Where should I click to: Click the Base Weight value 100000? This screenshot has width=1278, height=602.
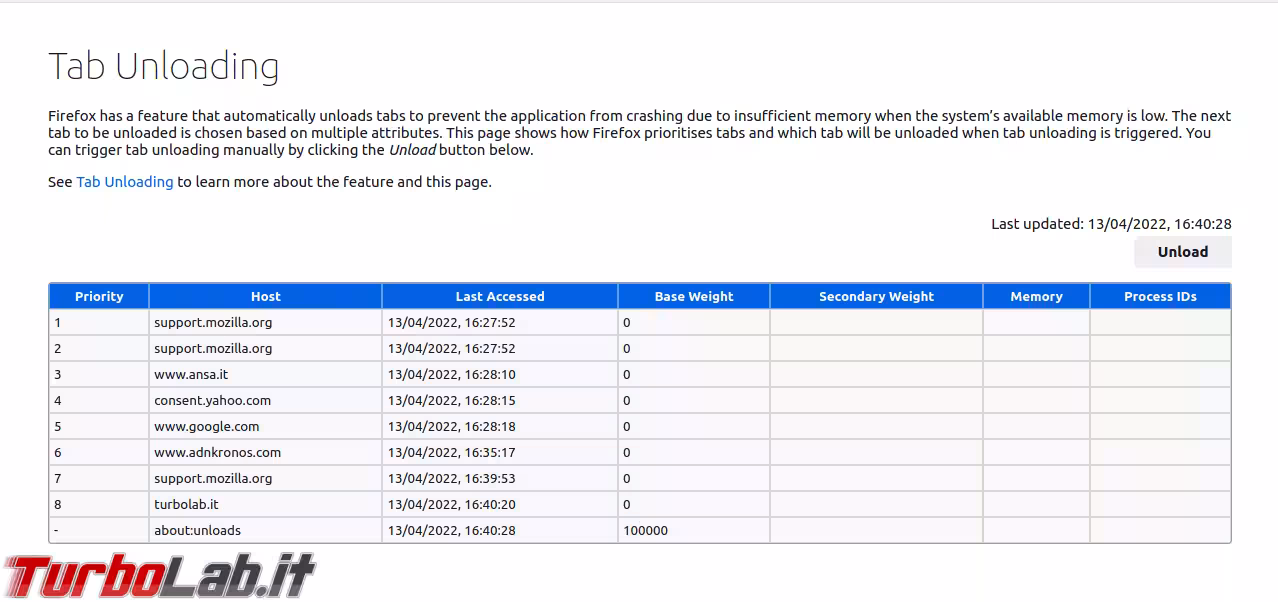click(643, 530)
